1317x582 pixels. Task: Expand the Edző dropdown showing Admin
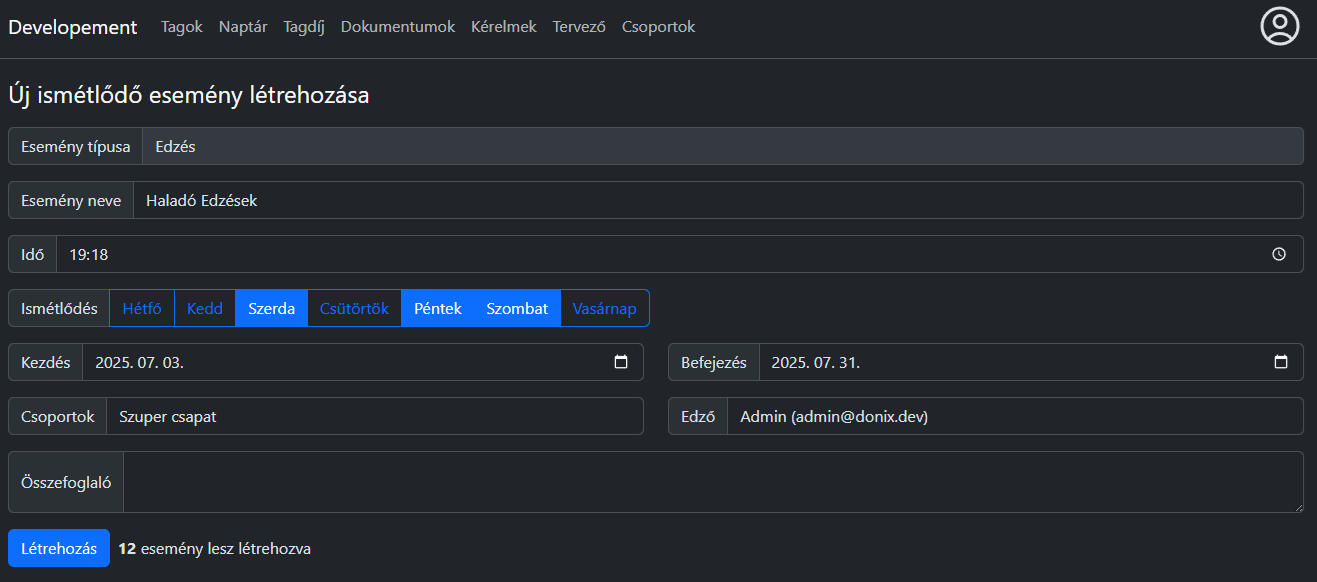click(1014, 416)
